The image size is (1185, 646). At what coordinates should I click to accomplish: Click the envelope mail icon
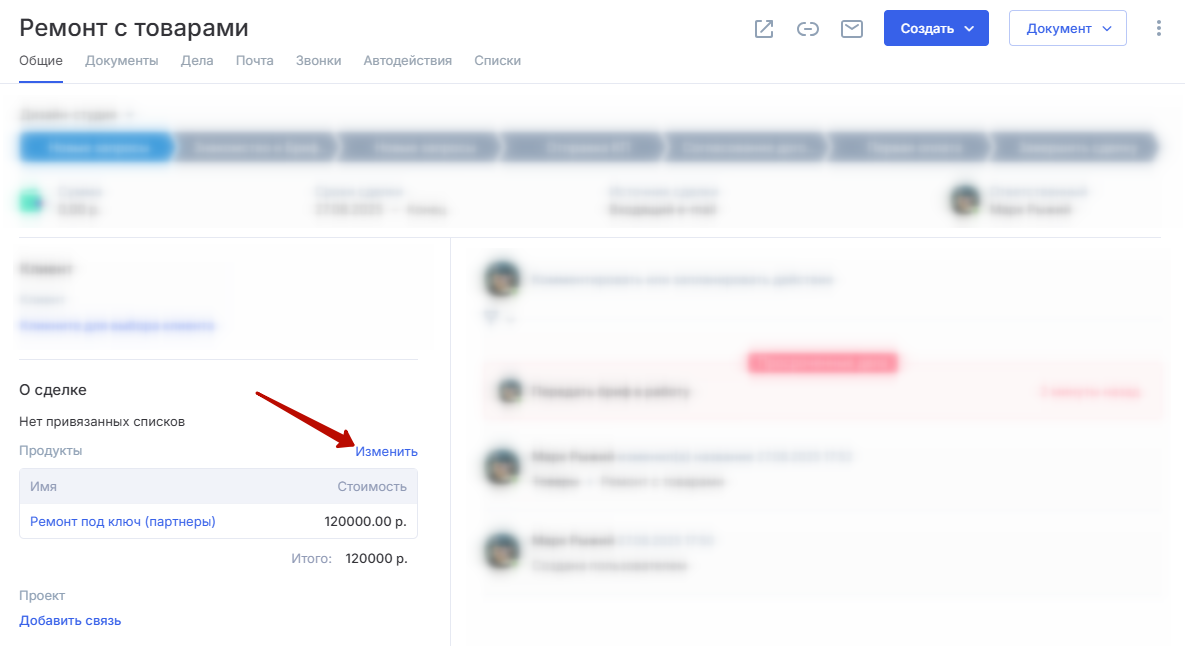pos(852,29)
